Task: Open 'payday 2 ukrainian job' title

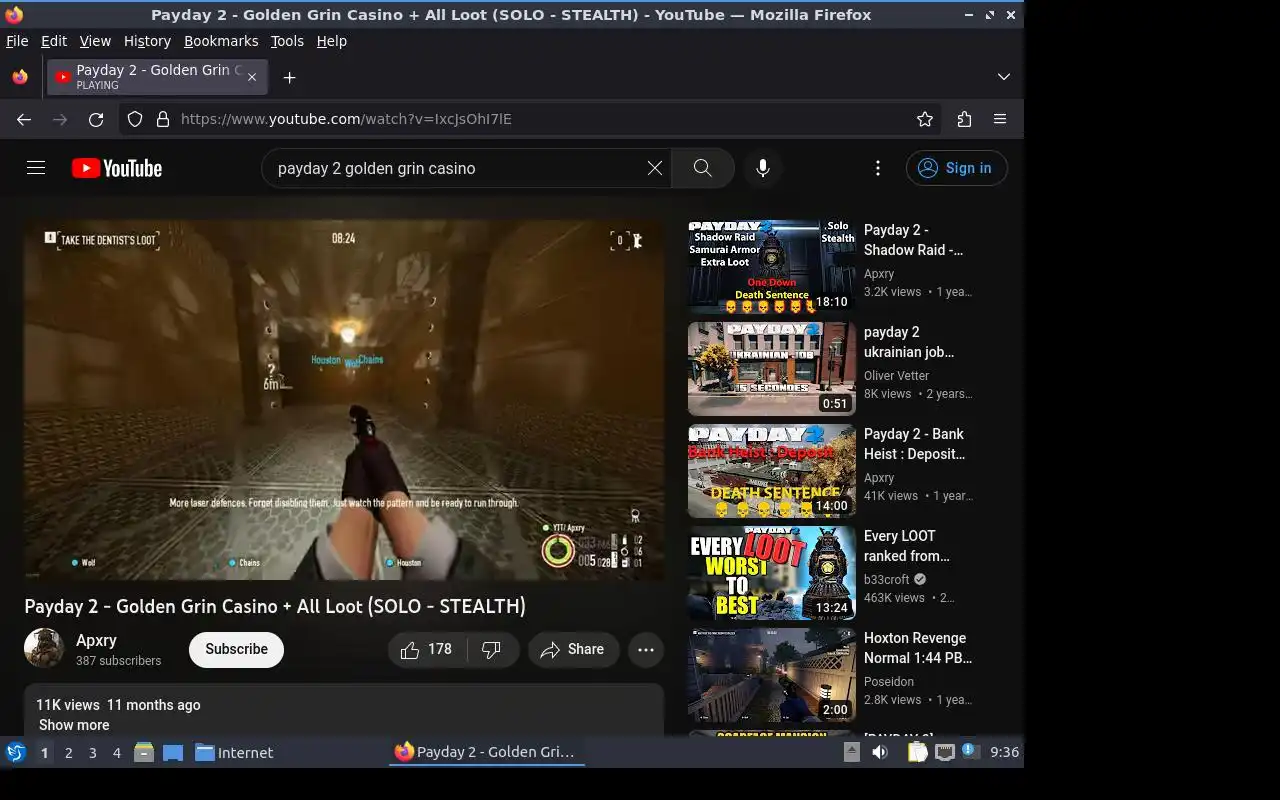Action: click(909, 342)
